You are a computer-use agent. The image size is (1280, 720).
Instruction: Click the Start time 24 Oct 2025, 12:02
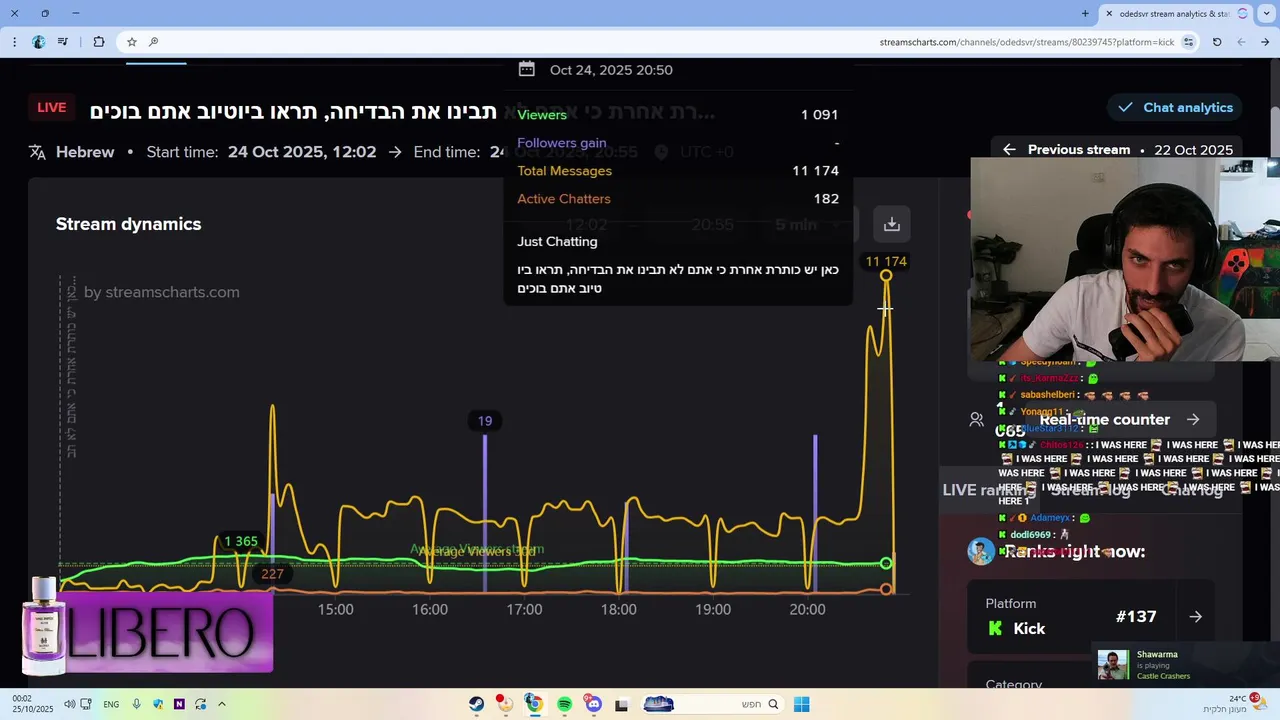point(261,152)
